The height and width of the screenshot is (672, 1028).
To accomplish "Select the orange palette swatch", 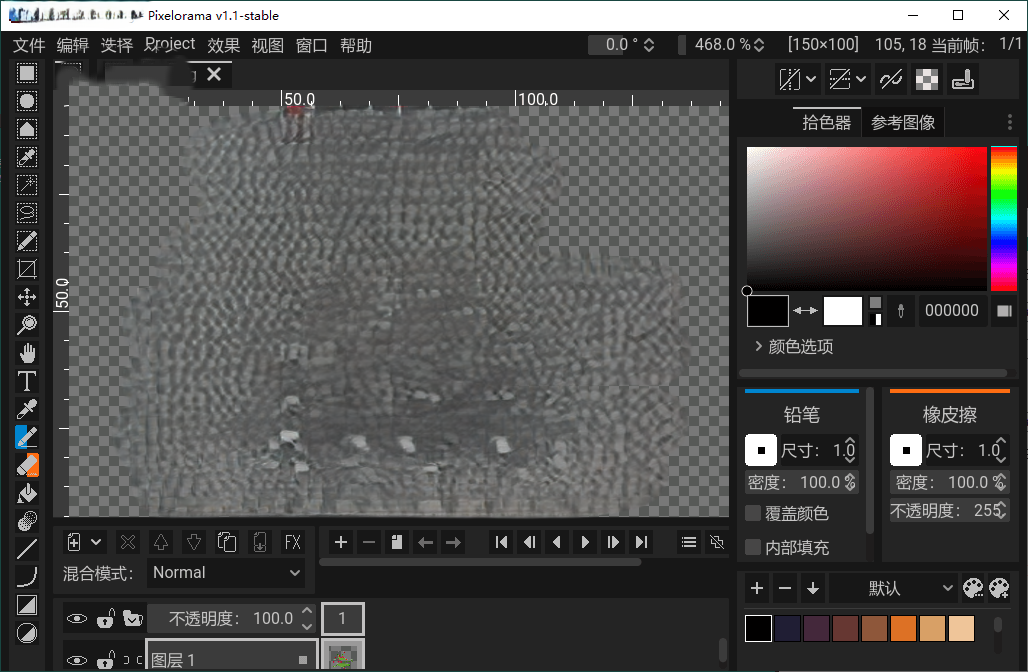I will (x=903, y=628).
